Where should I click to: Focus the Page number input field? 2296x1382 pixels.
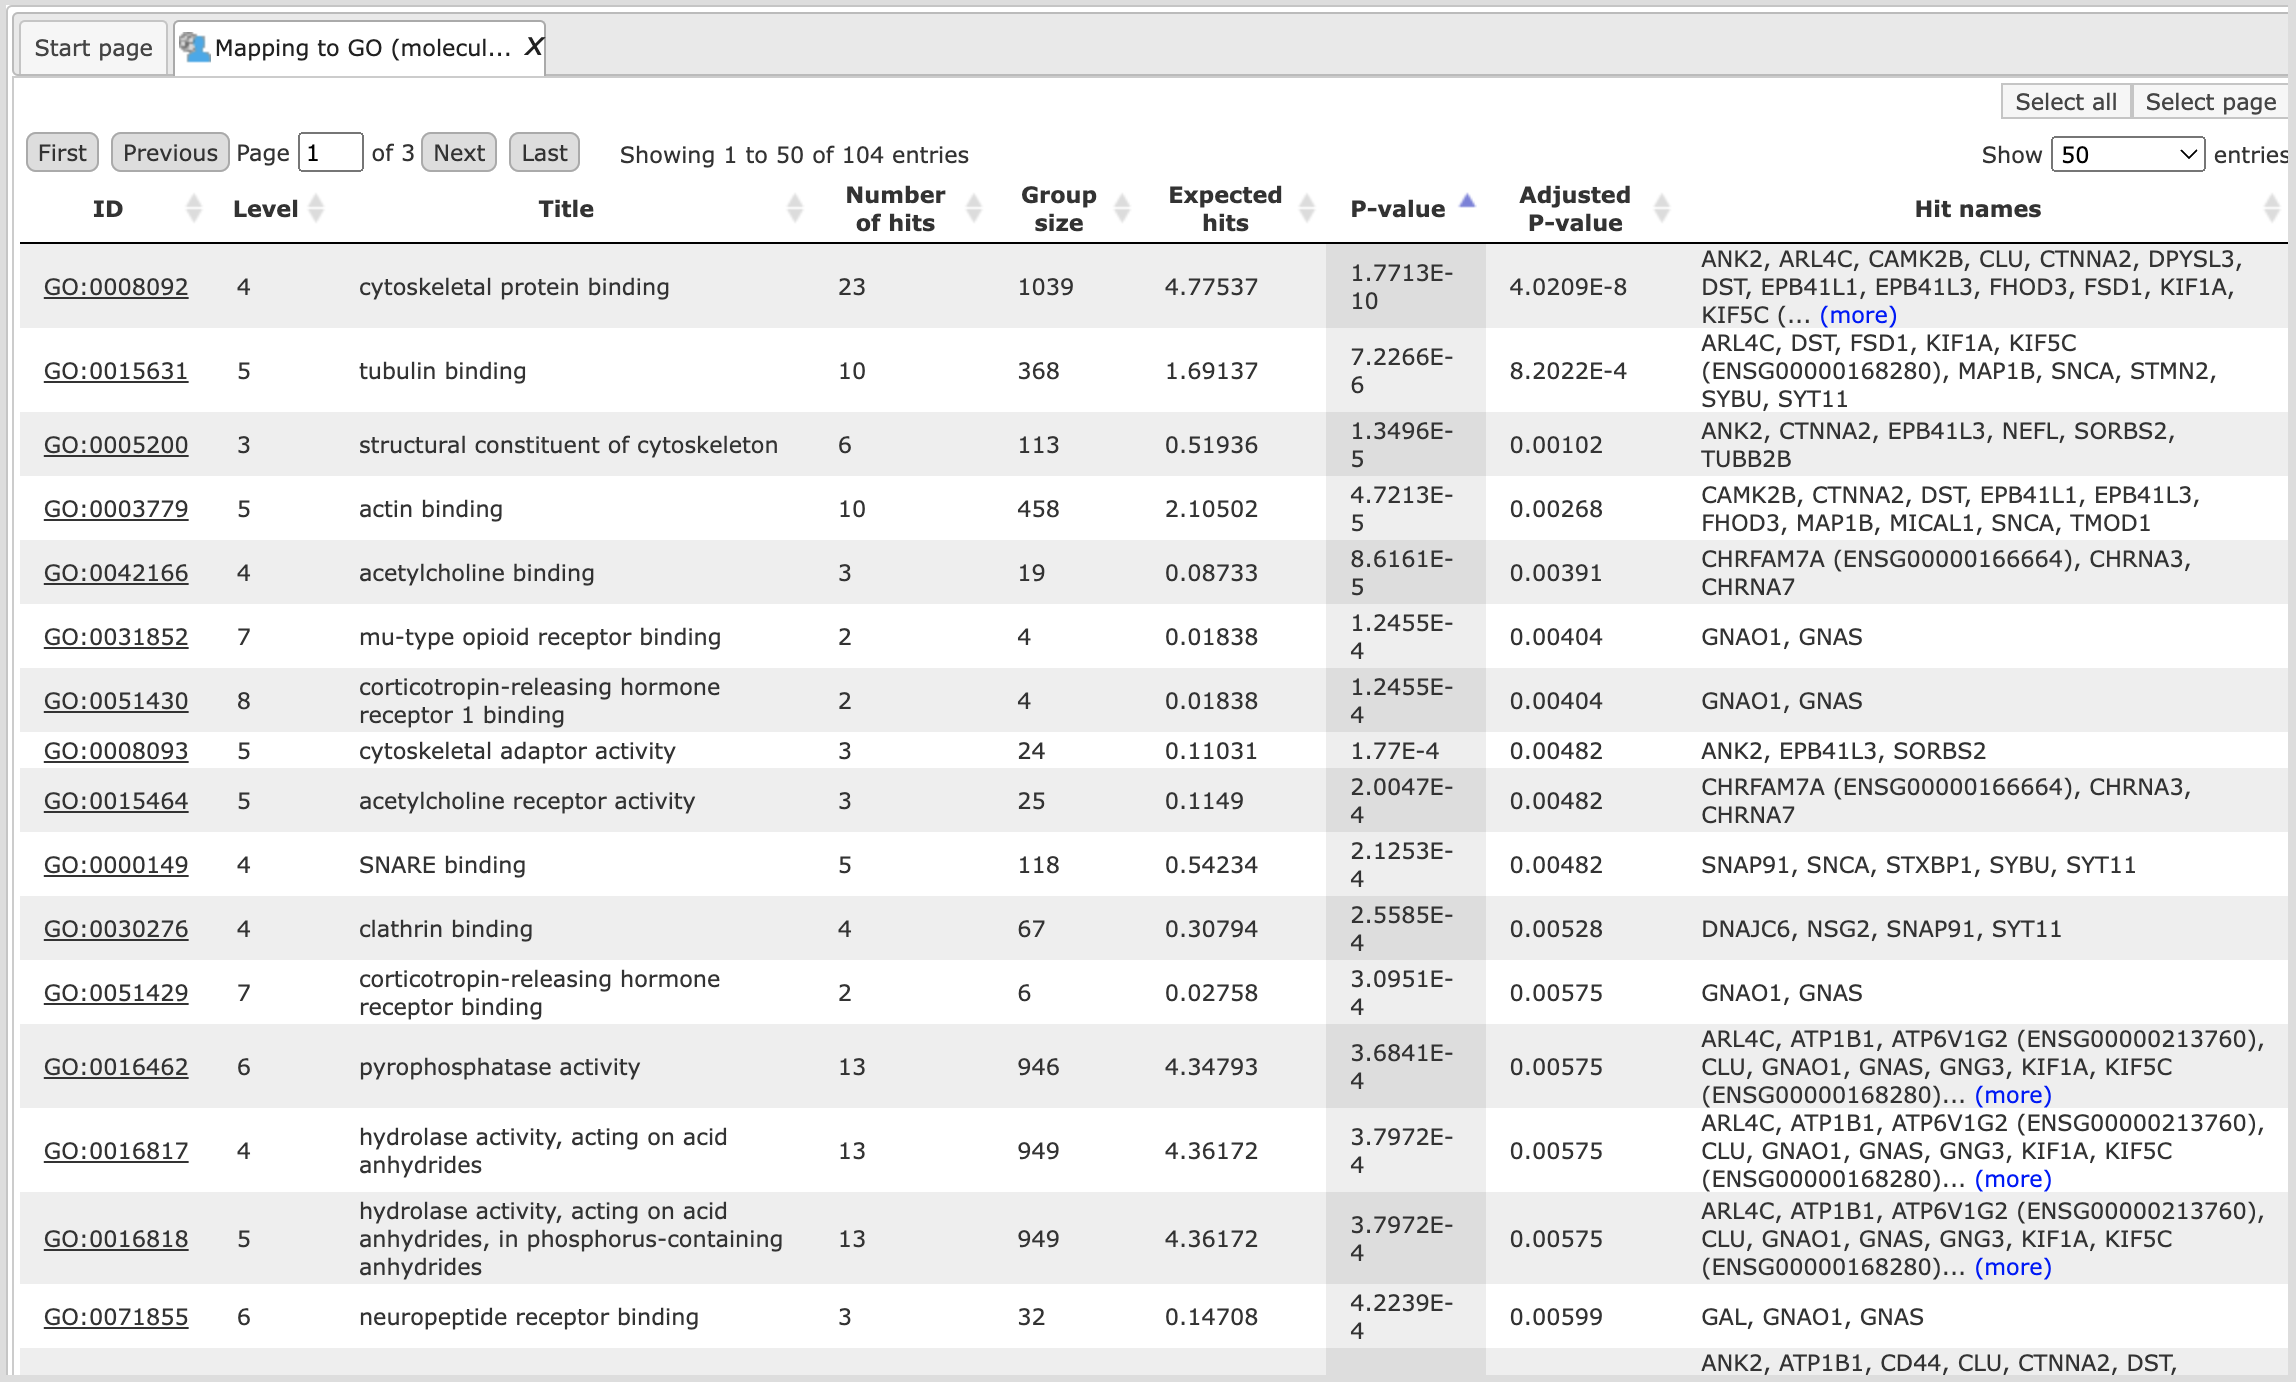pos(330,153)
